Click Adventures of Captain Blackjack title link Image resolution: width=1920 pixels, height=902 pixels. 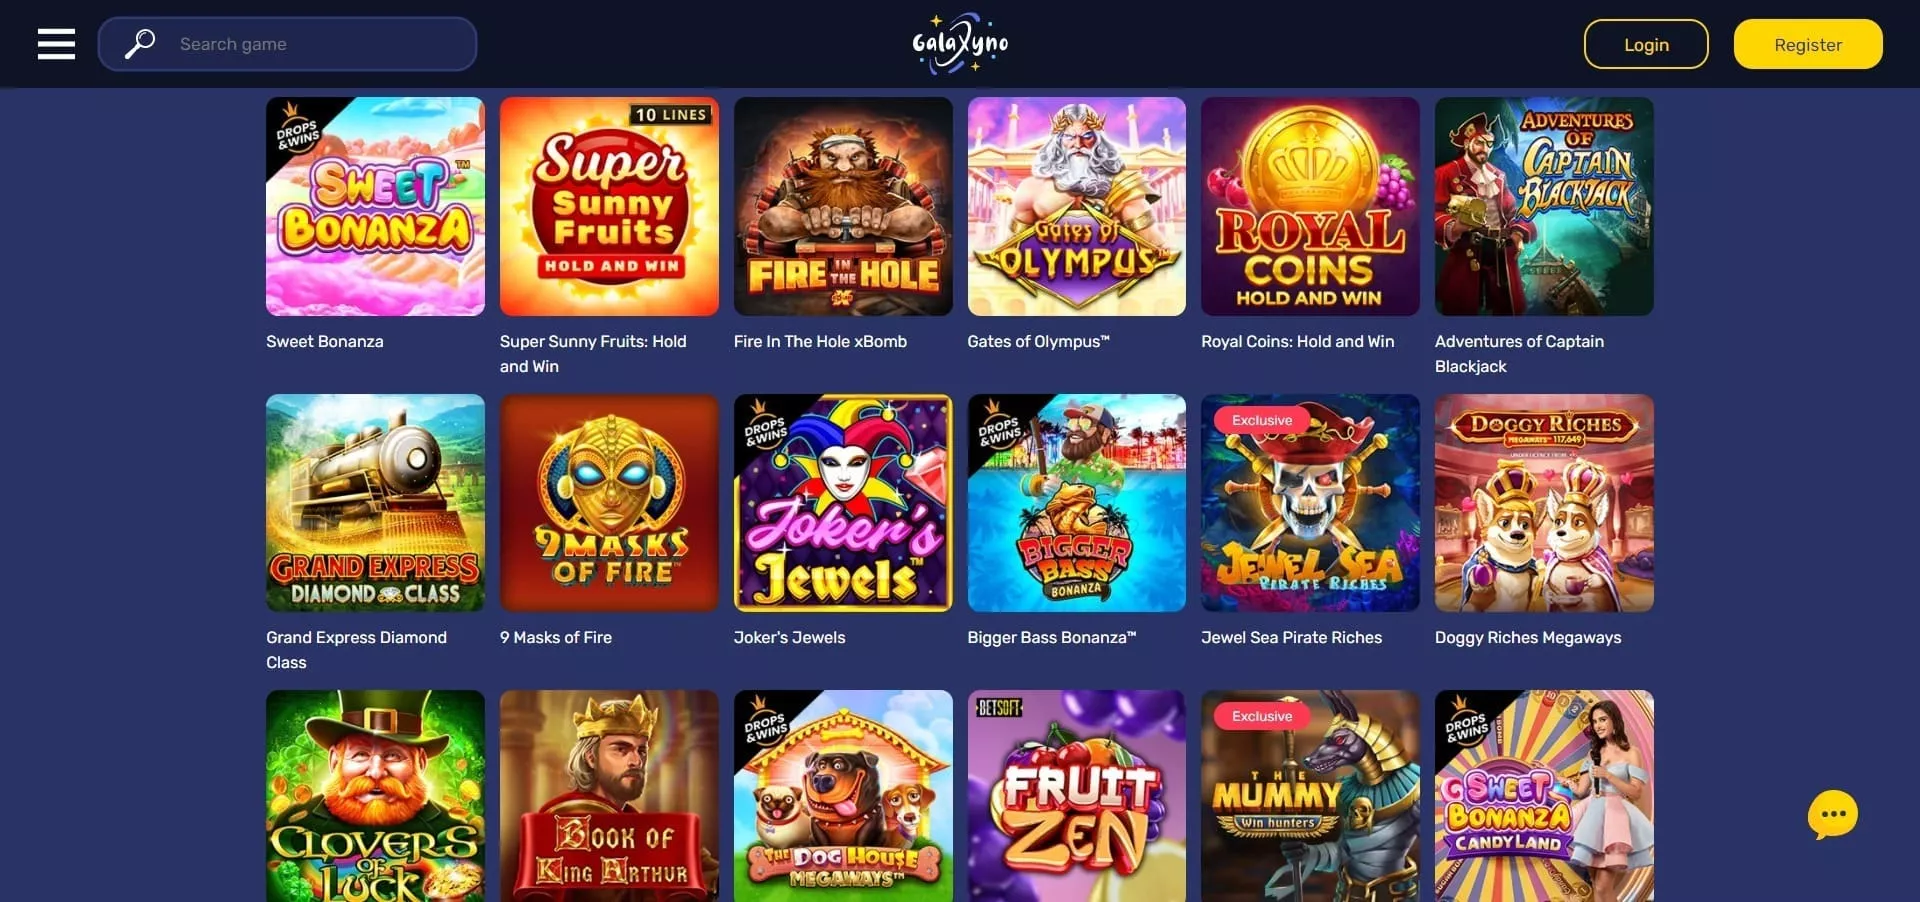coord(1519,354)
